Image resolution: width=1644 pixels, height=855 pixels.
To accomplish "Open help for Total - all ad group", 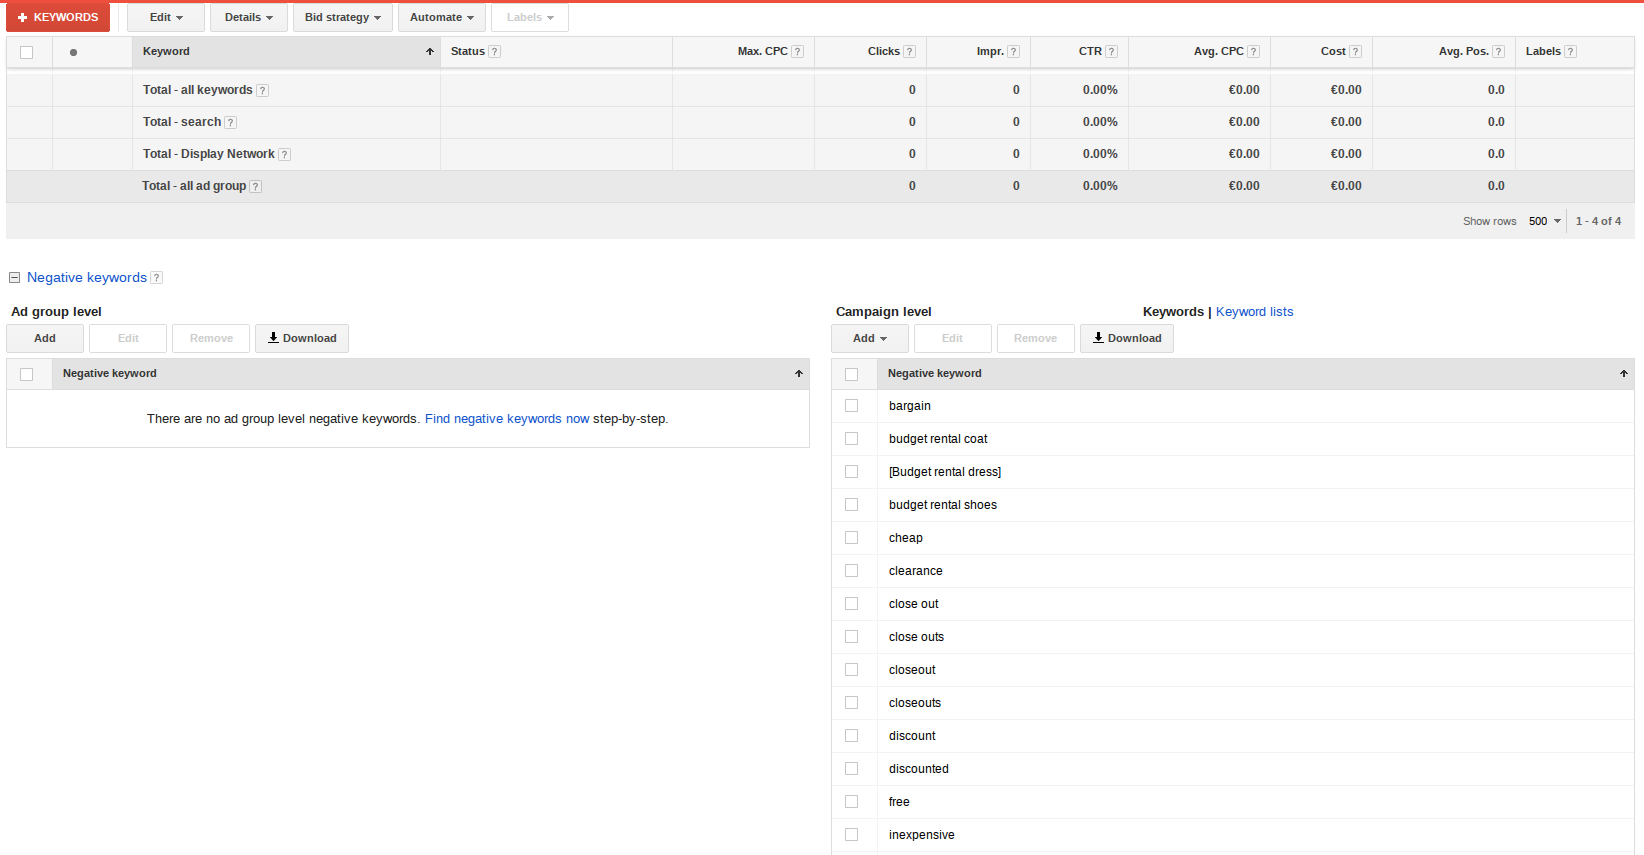I will tap(256, 187).
